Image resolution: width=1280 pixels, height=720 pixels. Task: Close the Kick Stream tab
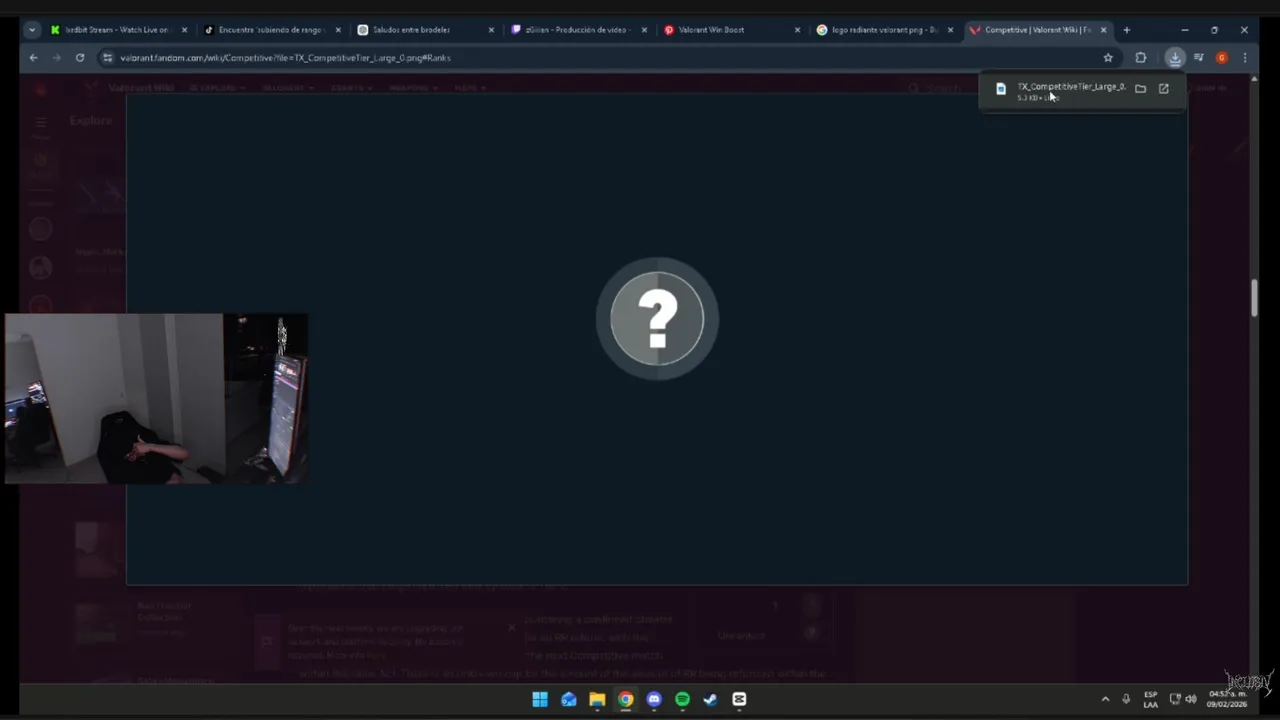coord(184,30)
